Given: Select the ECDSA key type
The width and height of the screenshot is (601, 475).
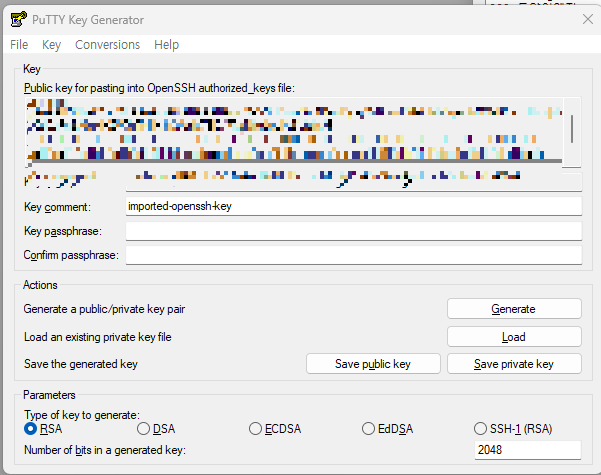Looking at the screenshot, I should [x=275, y=429].
